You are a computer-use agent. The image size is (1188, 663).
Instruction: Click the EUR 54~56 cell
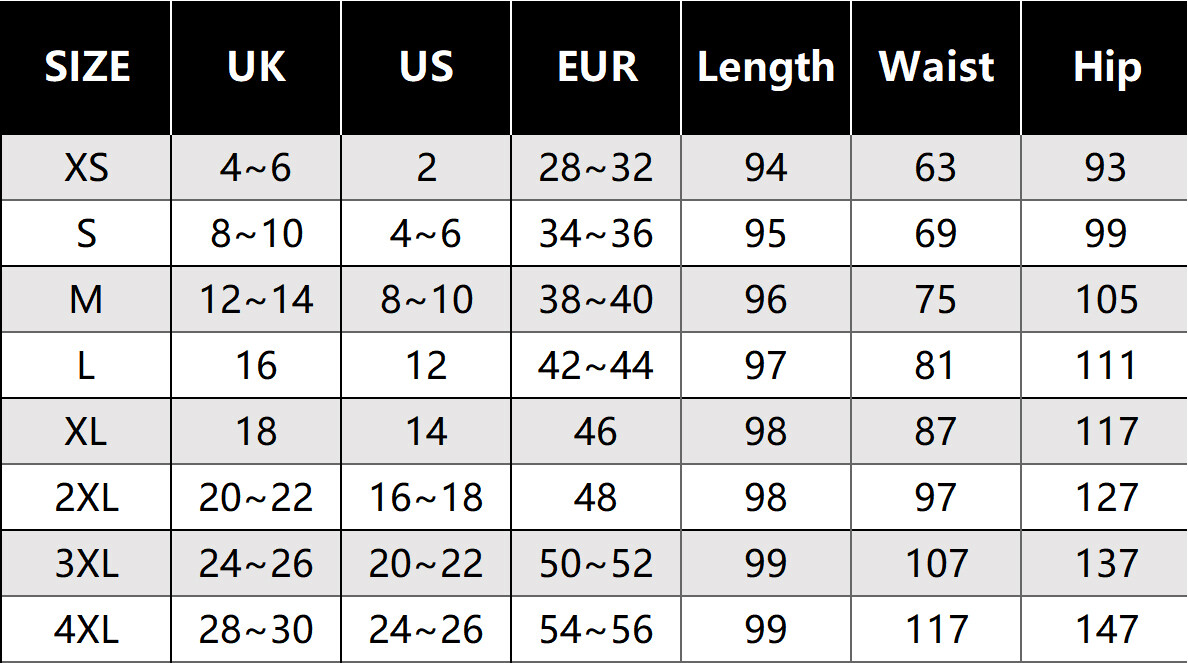coord(597,630)
